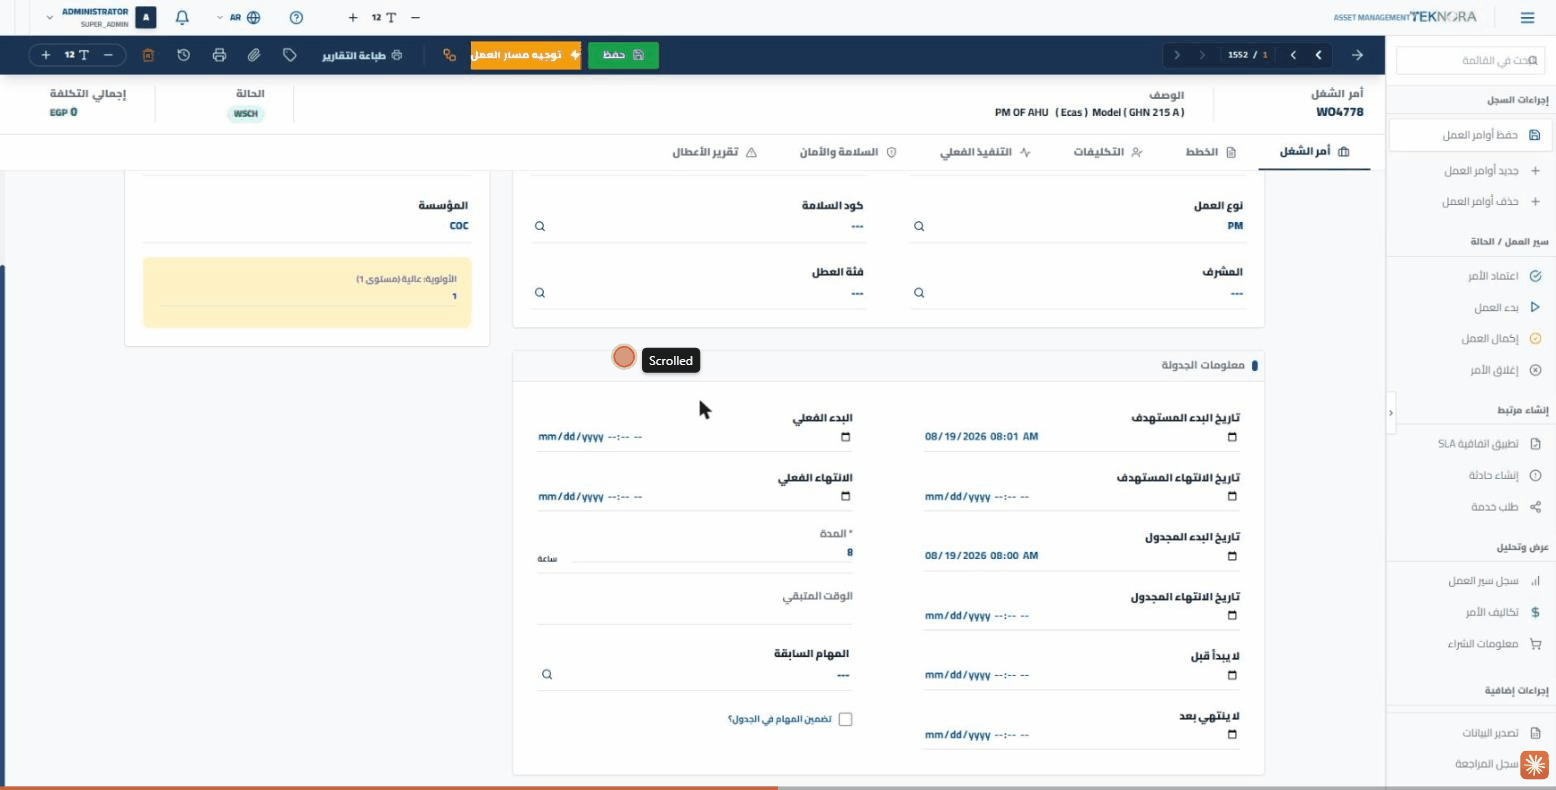1556x790 pixels.
Task: Open calendar for البدء الفعلي
Action: pos(846,437)
